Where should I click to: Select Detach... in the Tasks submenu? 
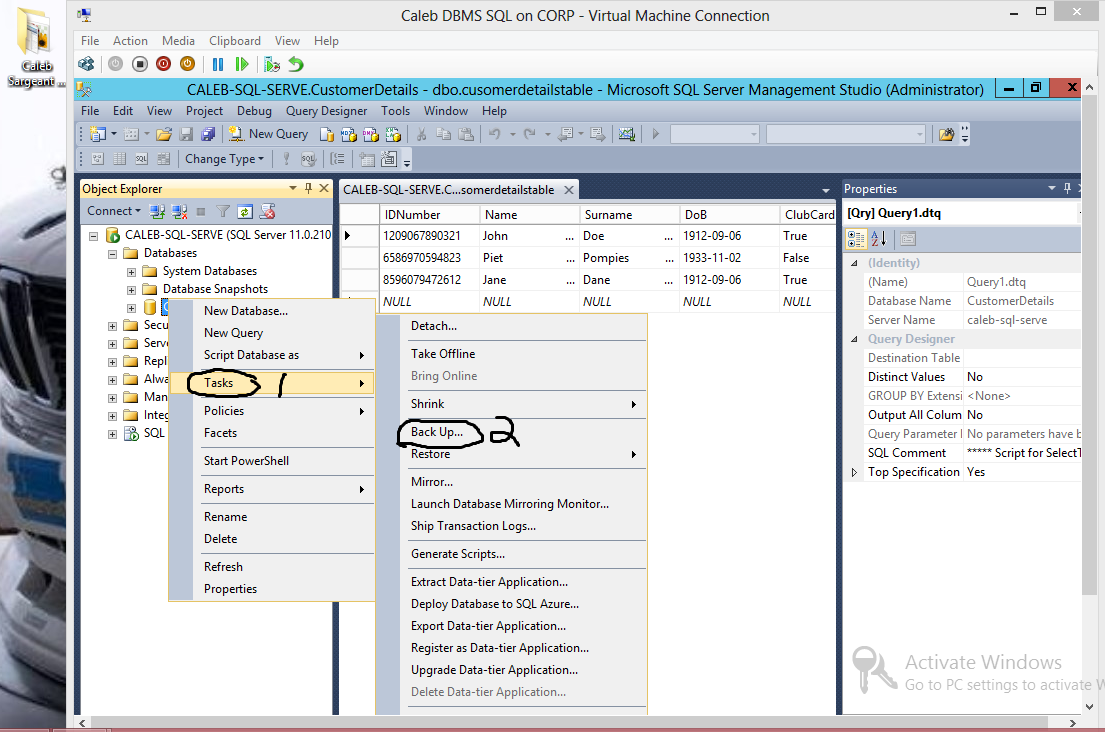pyautogui.click(x=433, y=326)
